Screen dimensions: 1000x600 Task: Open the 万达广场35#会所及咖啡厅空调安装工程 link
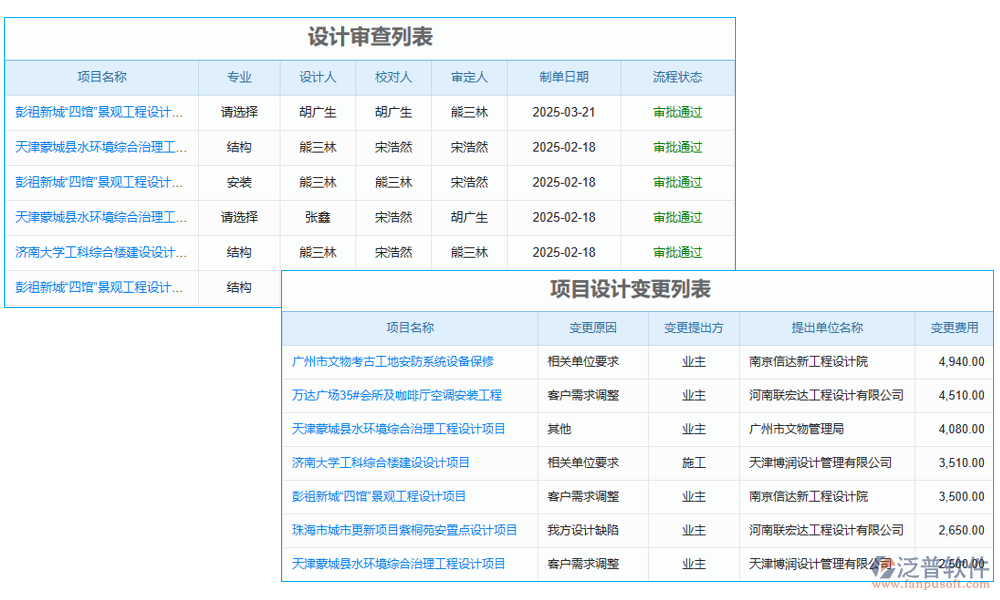[398, 395]
